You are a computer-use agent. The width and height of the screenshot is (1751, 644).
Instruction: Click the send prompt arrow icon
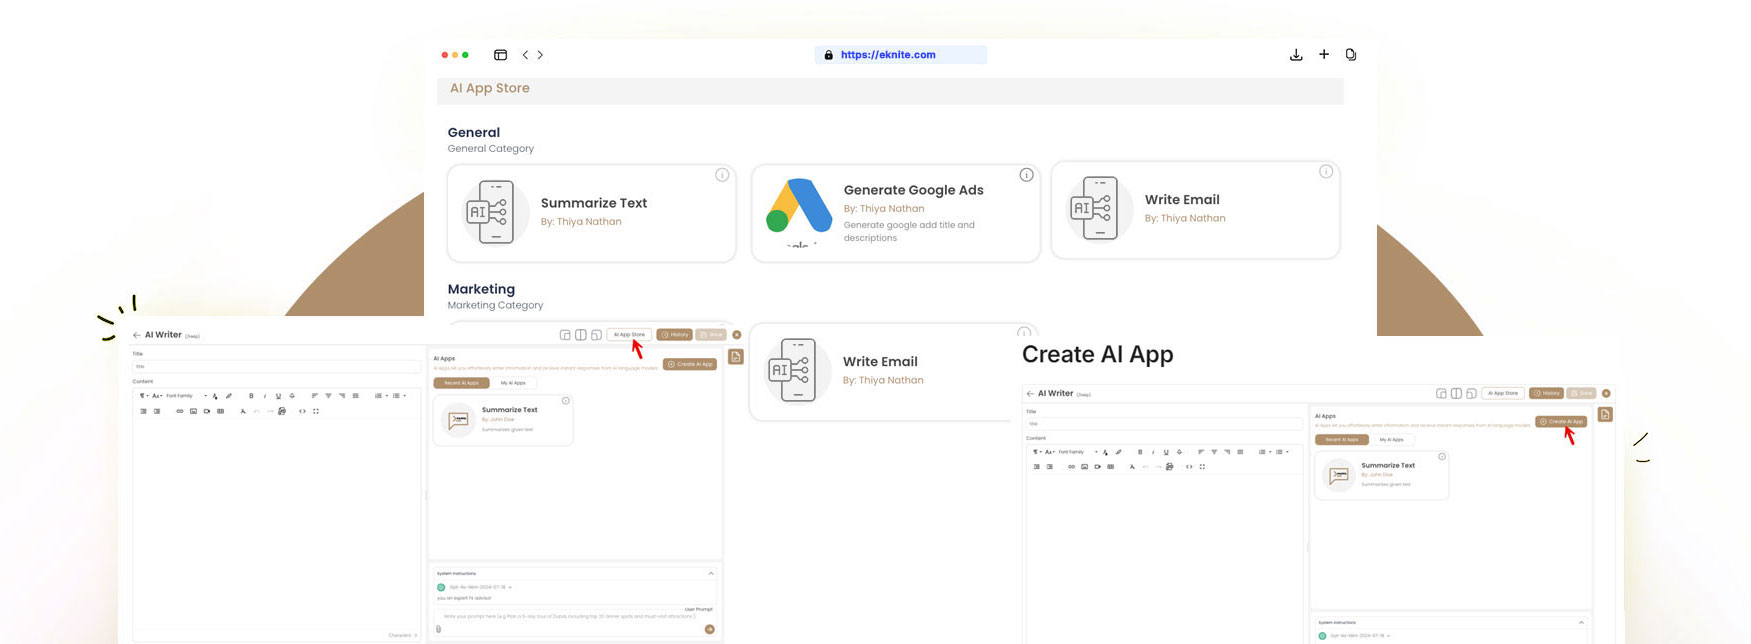pos(709,629)
